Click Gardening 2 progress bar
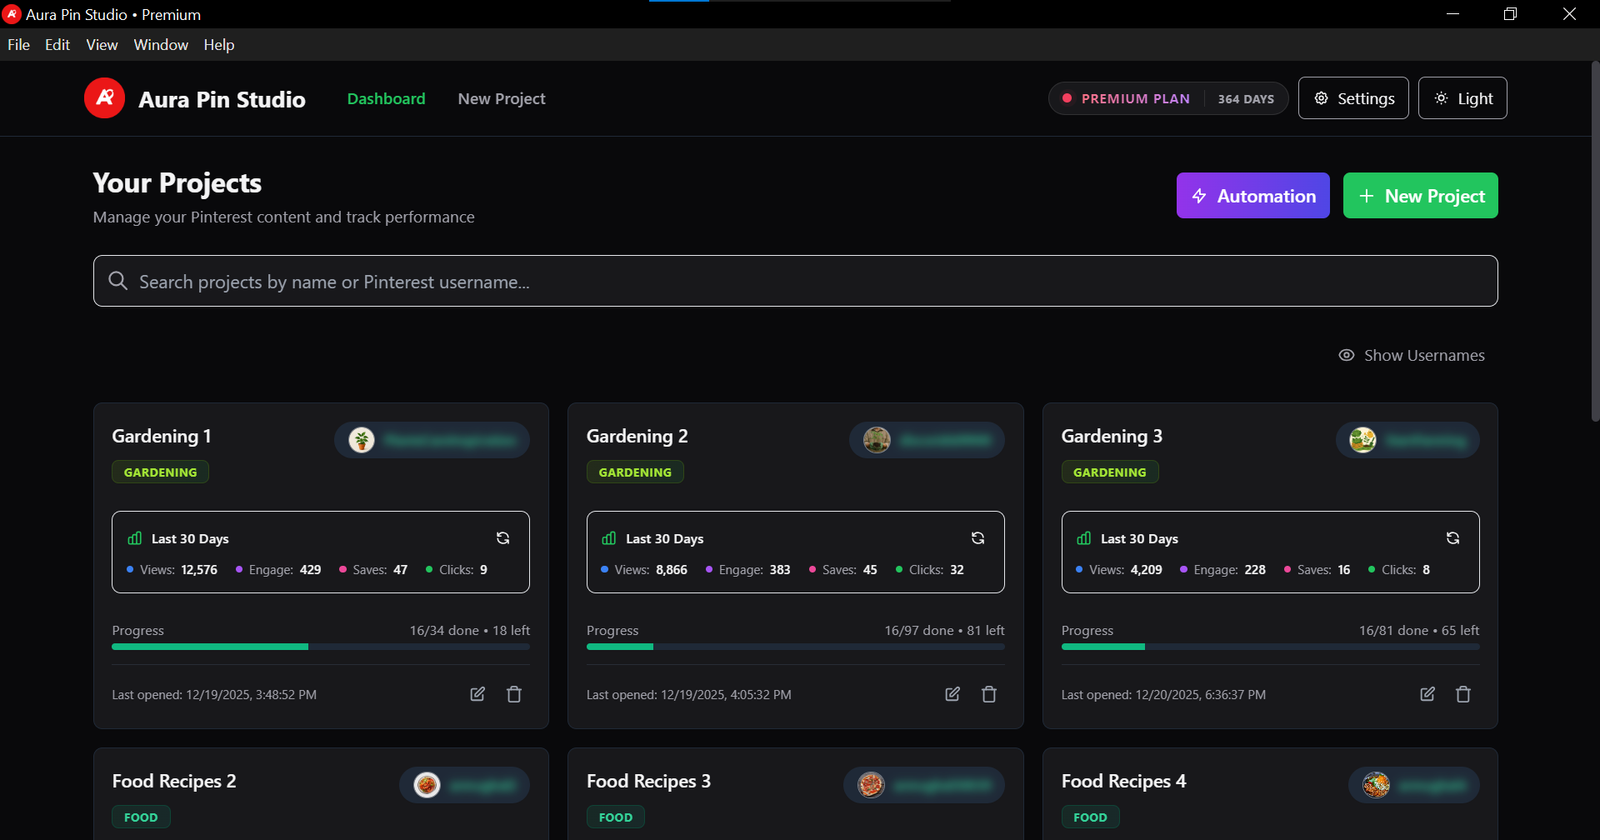 click(x=795, y=647)
